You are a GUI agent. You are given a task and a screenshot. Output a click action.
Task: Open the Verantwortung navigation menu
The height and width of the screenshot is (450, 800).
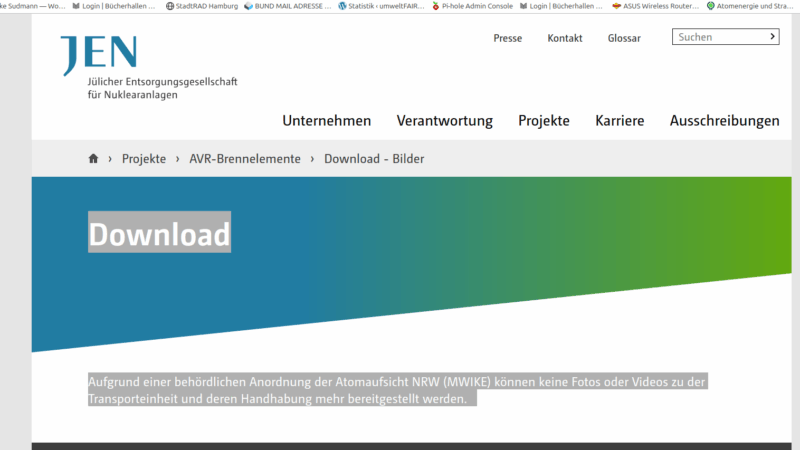point(444,121)
